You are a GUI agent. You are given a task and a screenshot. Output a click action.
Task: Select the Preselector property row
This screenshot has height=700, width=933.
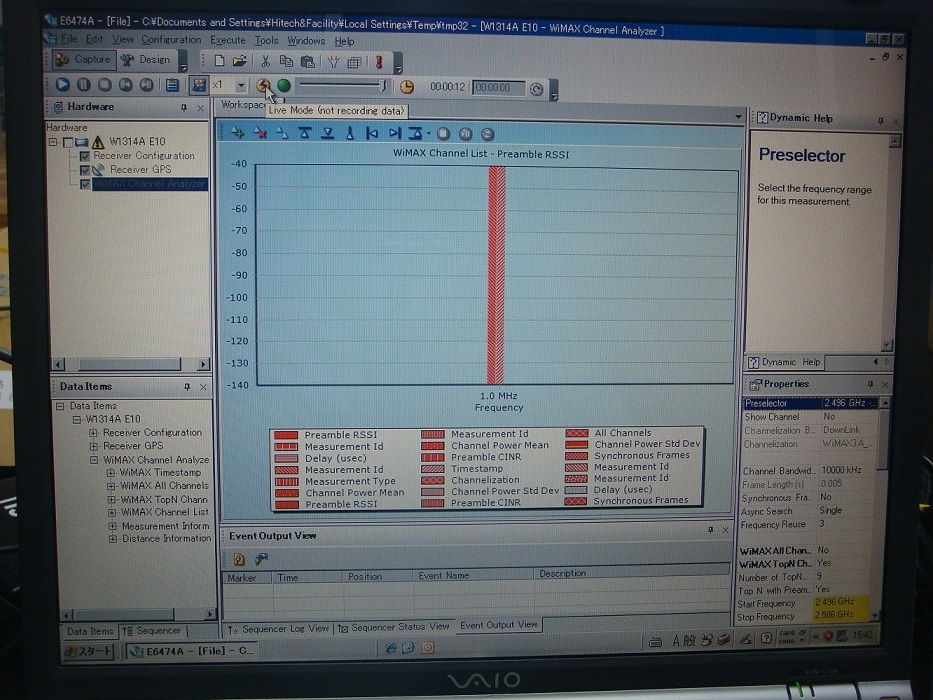810,403
